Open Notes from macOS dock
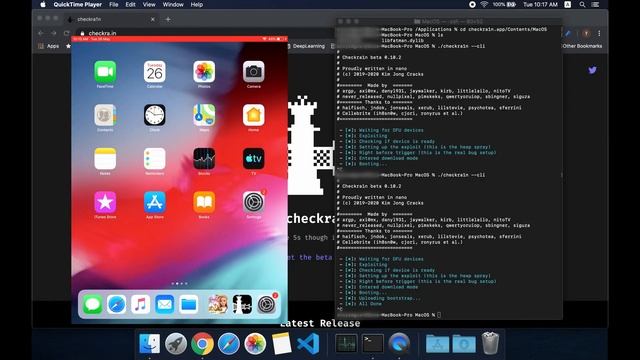Screen dimensions: 640x360 coord(282,344)
